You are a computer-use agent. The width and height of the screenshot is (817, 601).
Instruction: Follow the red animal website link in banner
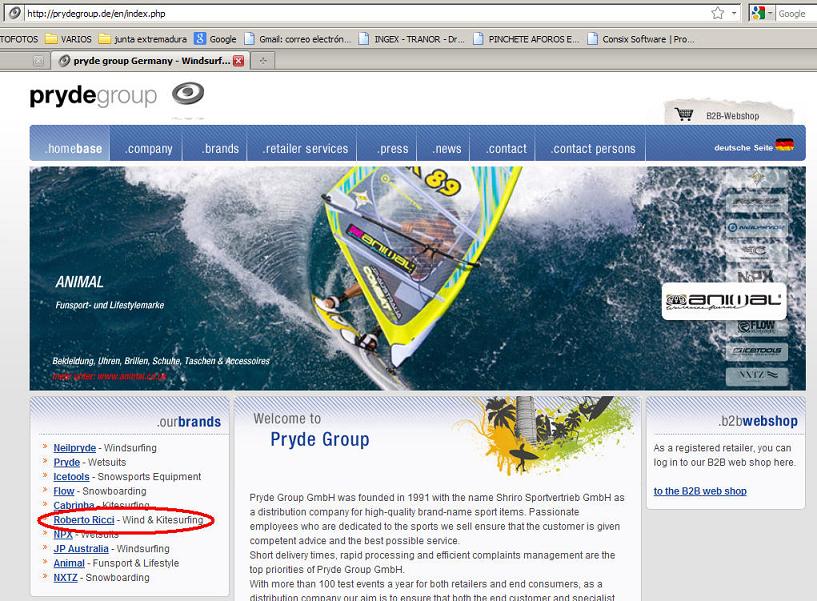tap(110, 376)
